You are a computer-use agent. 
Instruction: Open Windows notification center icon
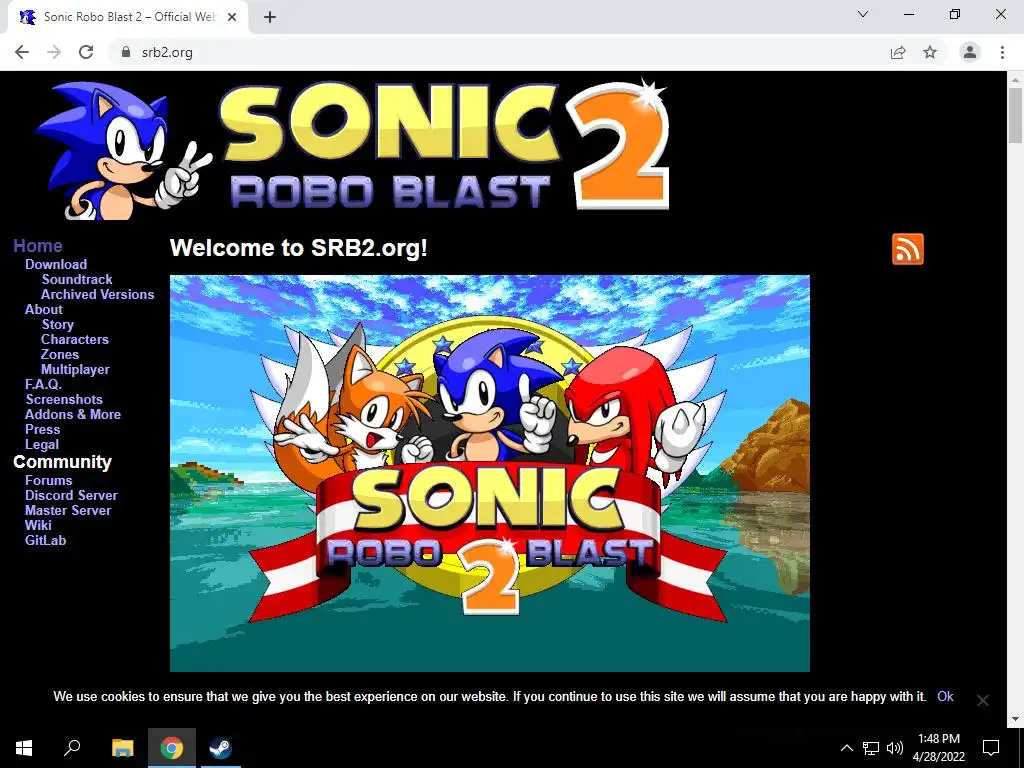(991, 748)
